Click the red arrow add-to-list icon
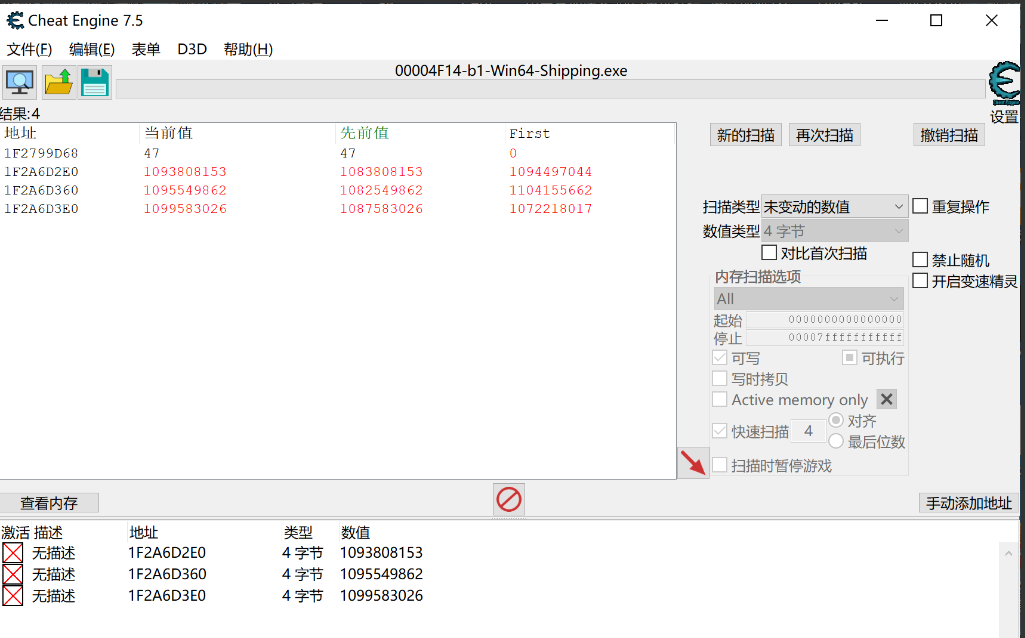The width and height of the screenshot is (1025, 638). point(692,462)
